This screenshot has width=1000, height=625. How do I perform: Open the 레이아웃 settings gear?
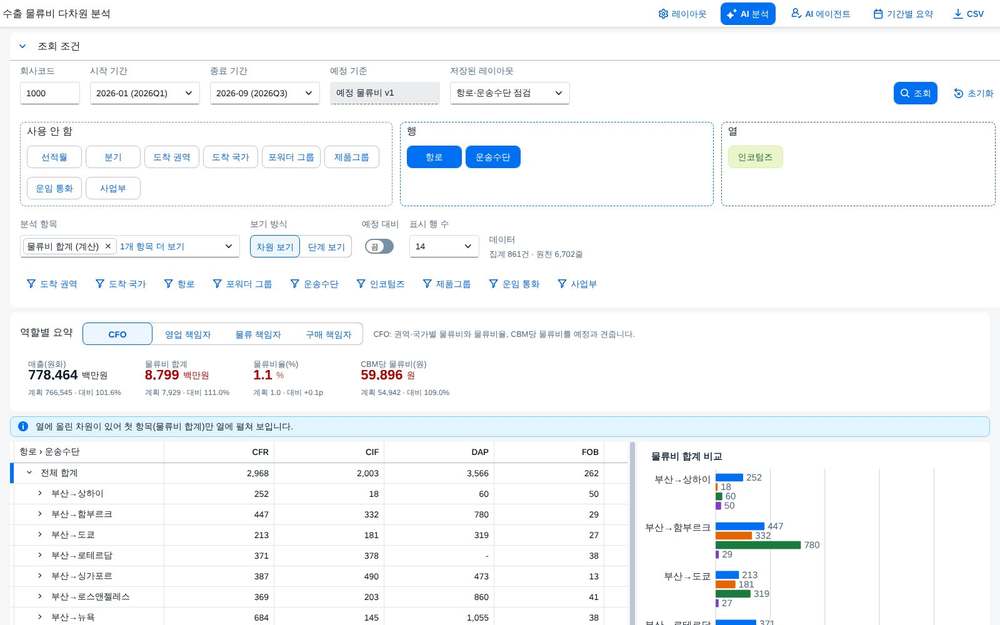(682, 14)
